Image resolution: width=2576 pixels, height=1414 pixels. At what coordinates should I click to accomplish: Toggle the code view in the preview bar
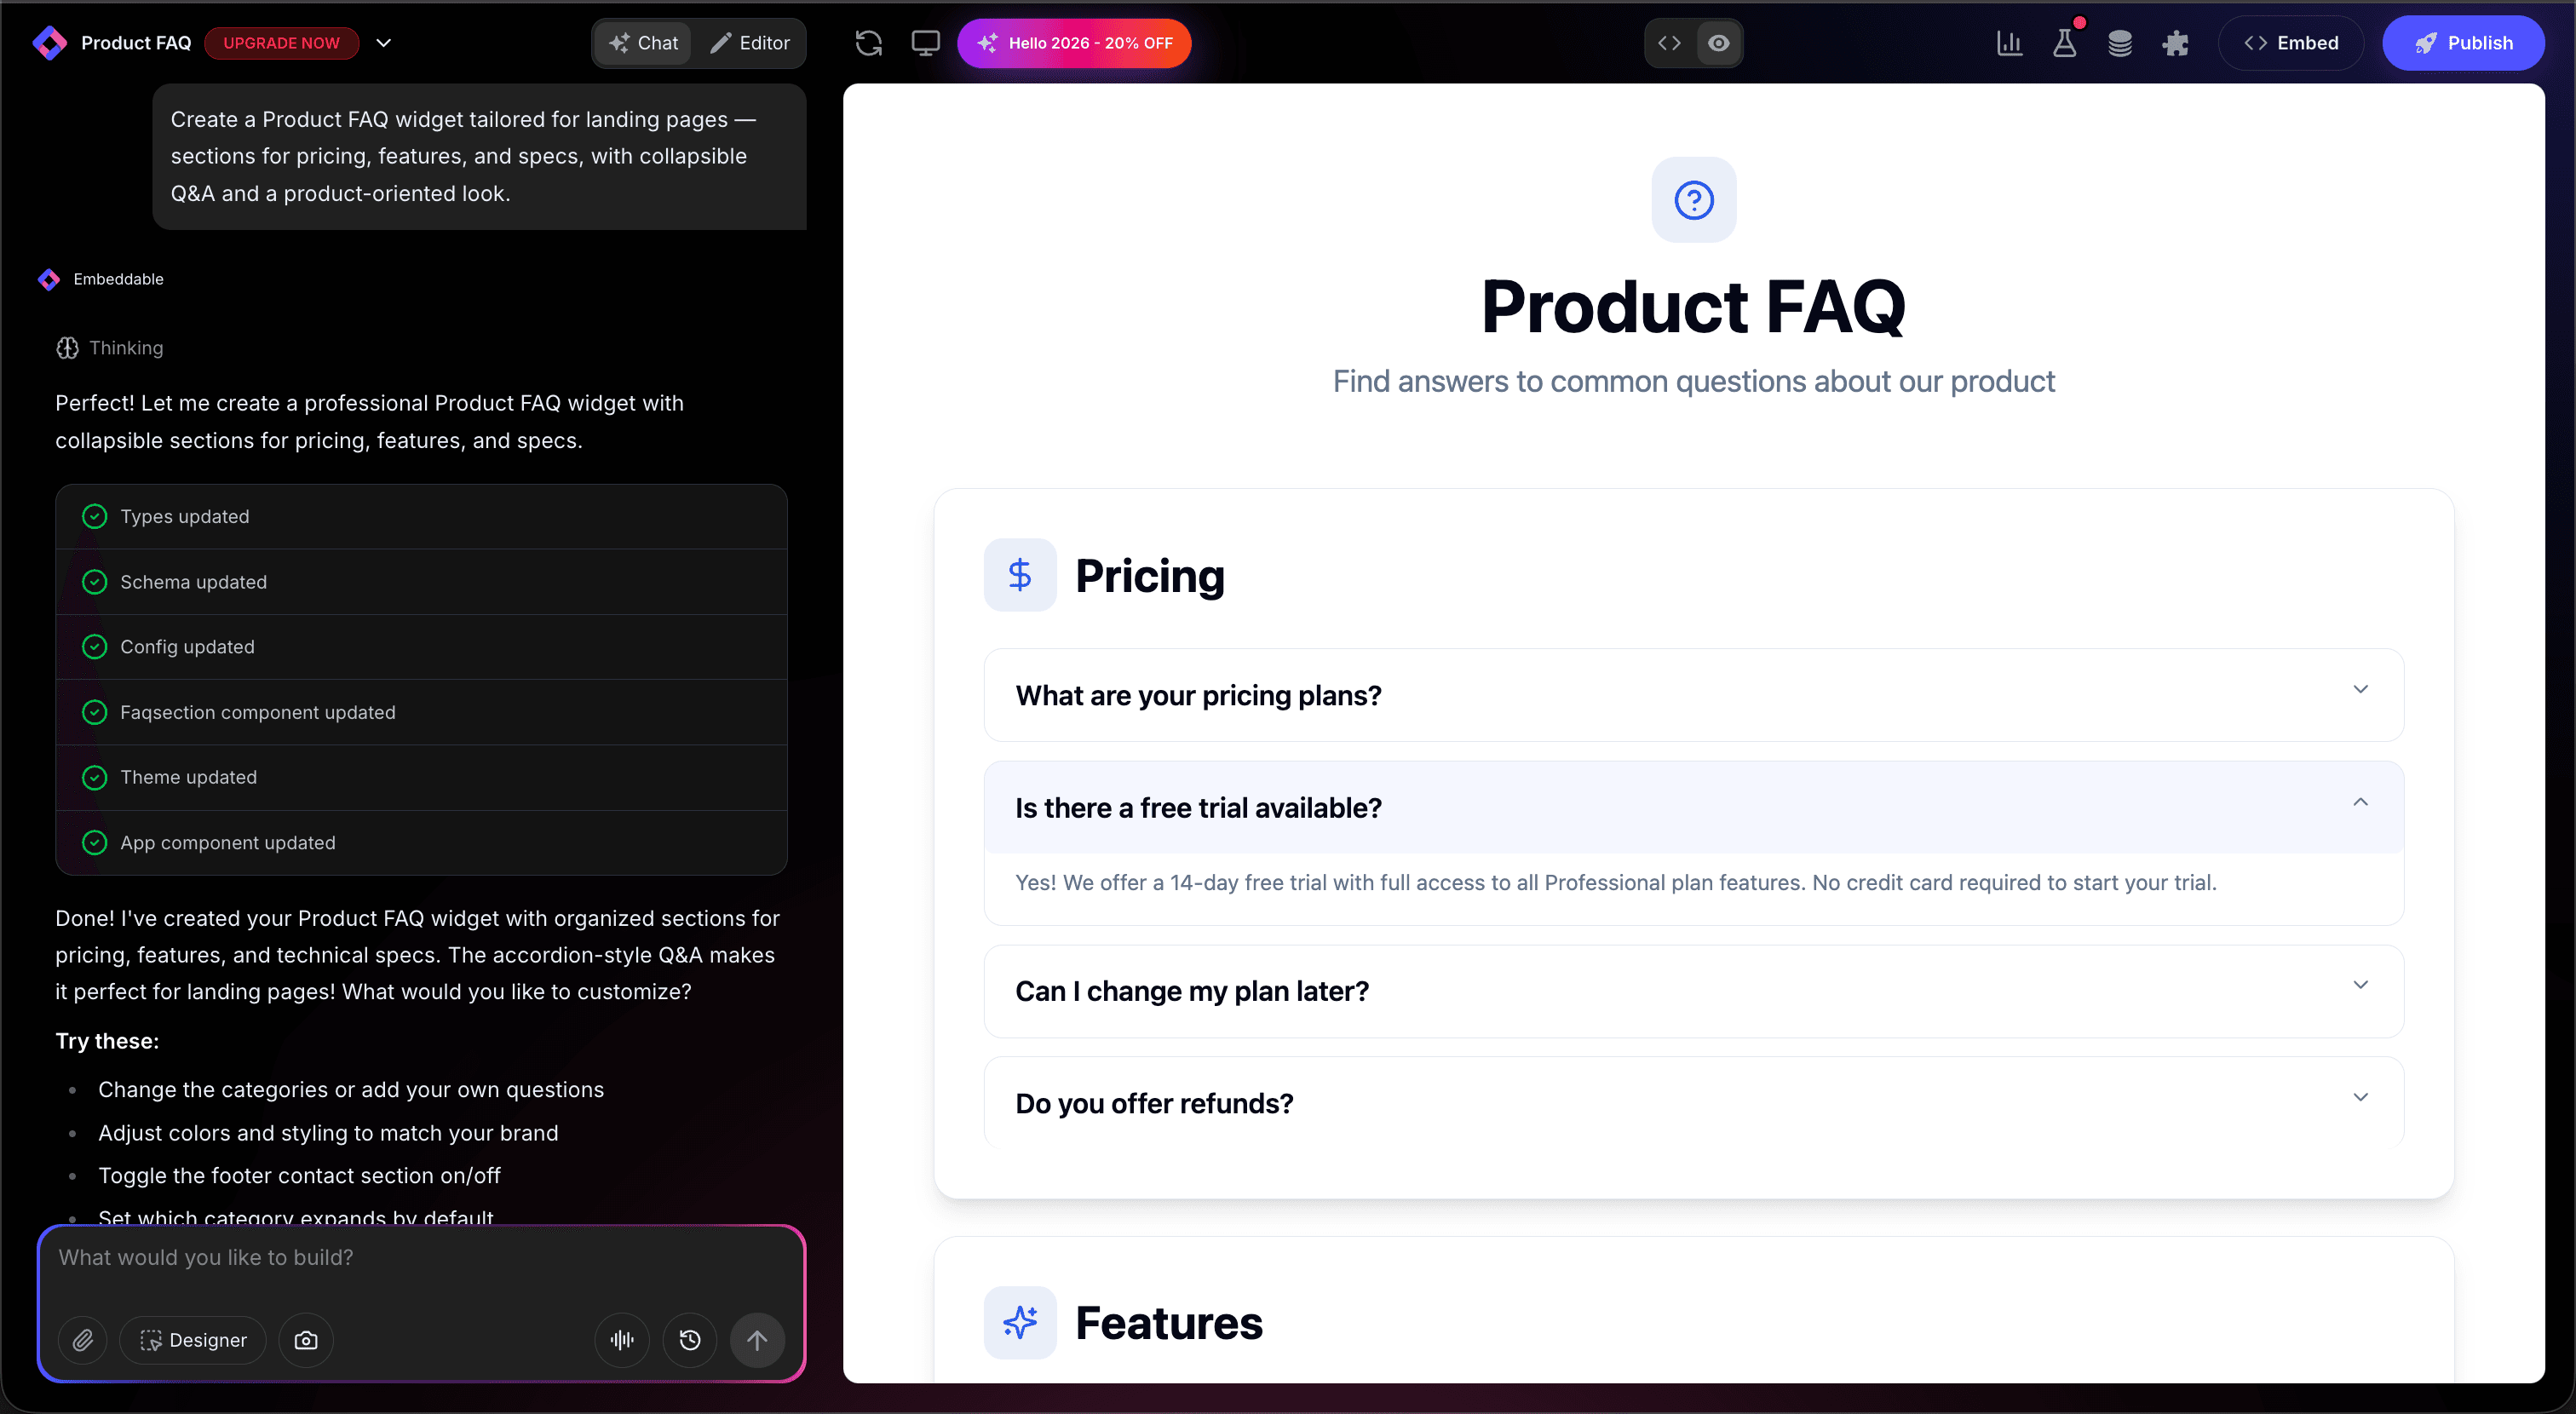point(1668,43)
